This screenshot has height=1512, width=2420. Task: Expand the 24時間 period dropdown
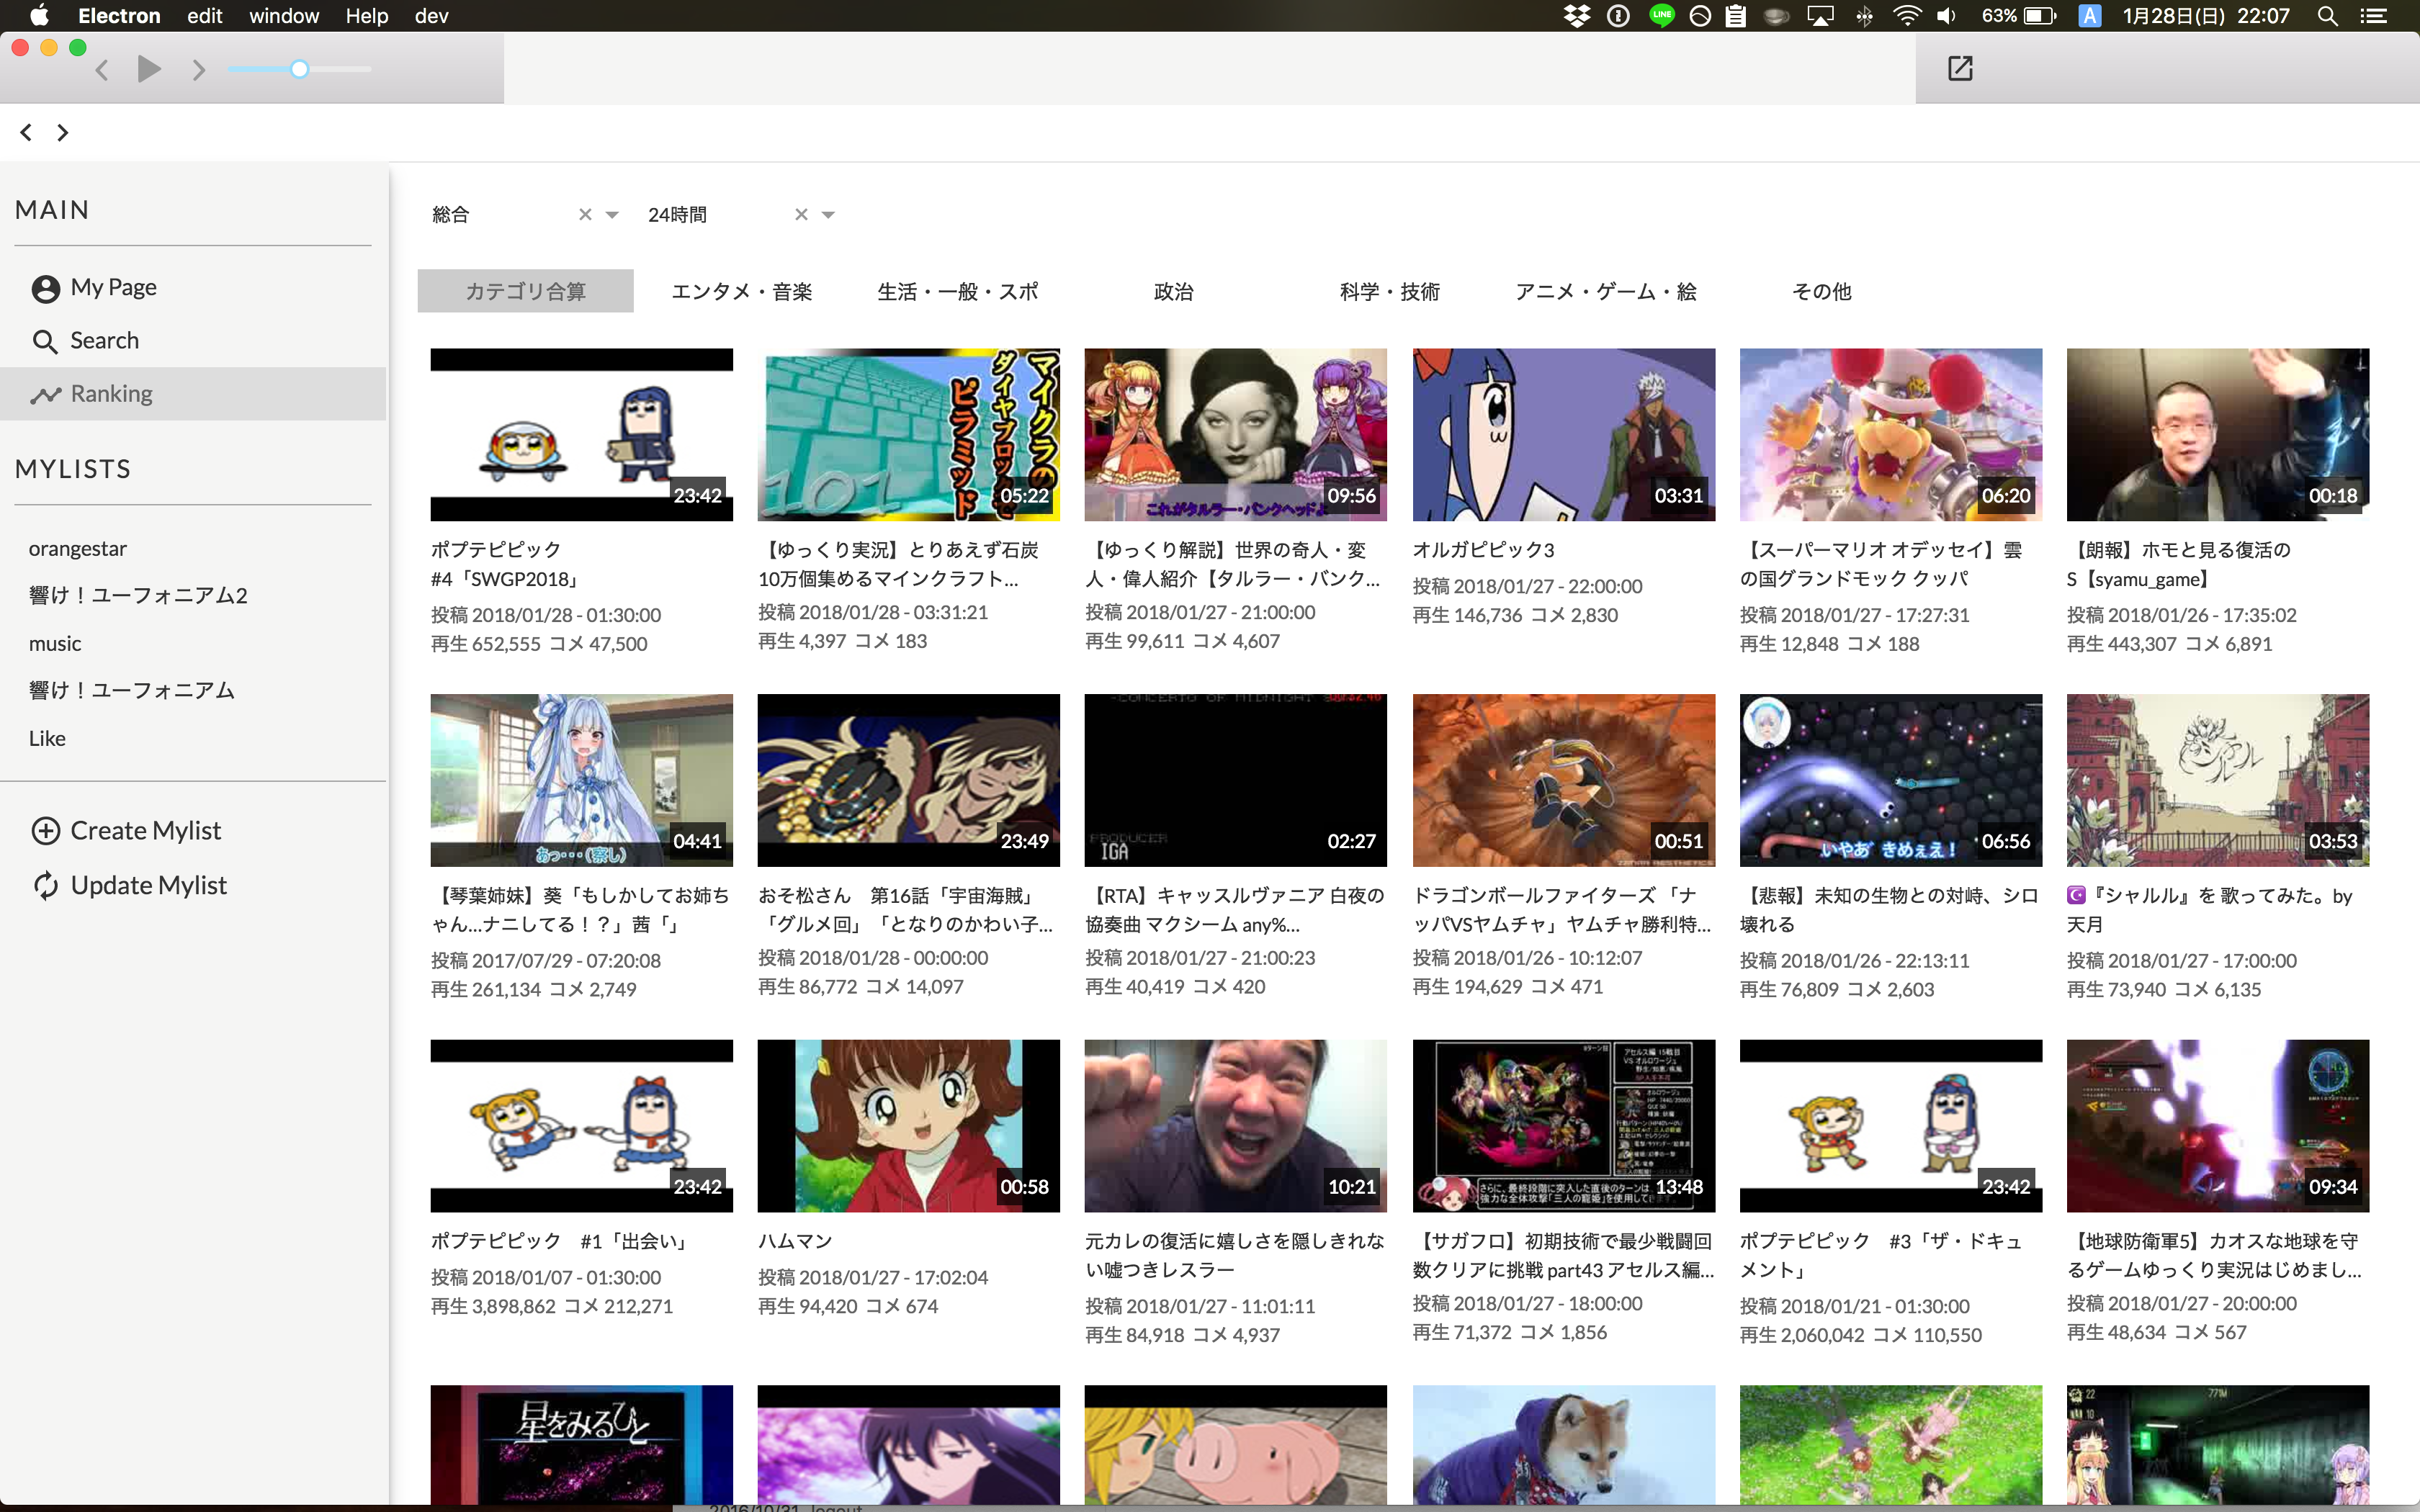click(828, 215)
